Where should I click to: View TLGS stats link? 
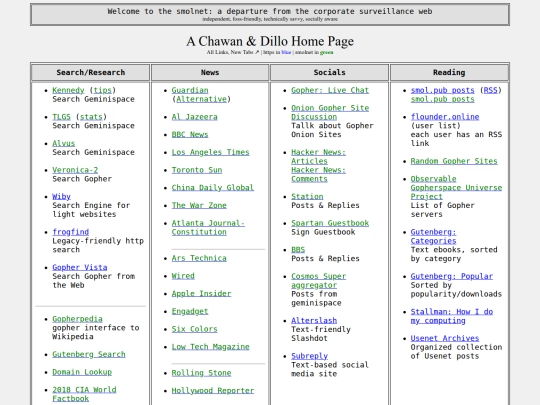coord(91,117)
